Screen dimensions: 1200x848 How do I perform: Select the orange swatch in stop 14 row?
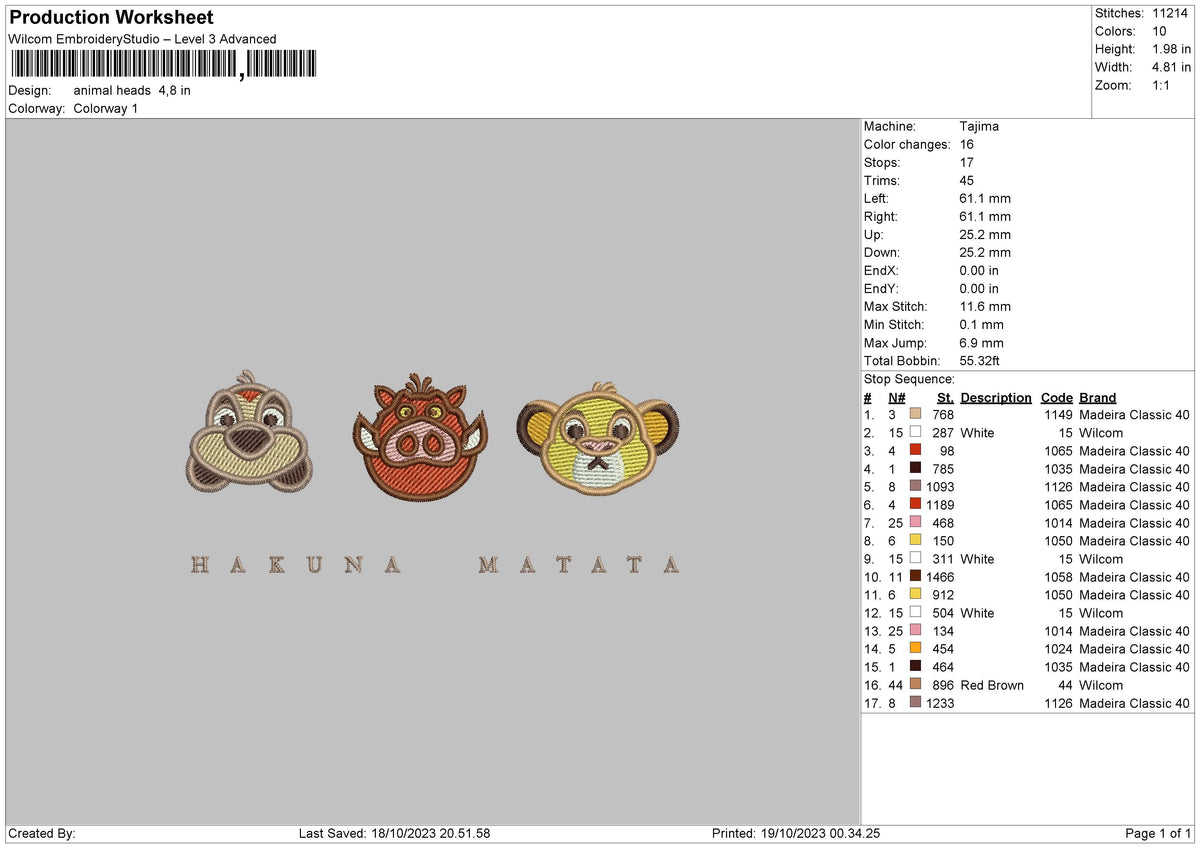(x=915, y=649)
